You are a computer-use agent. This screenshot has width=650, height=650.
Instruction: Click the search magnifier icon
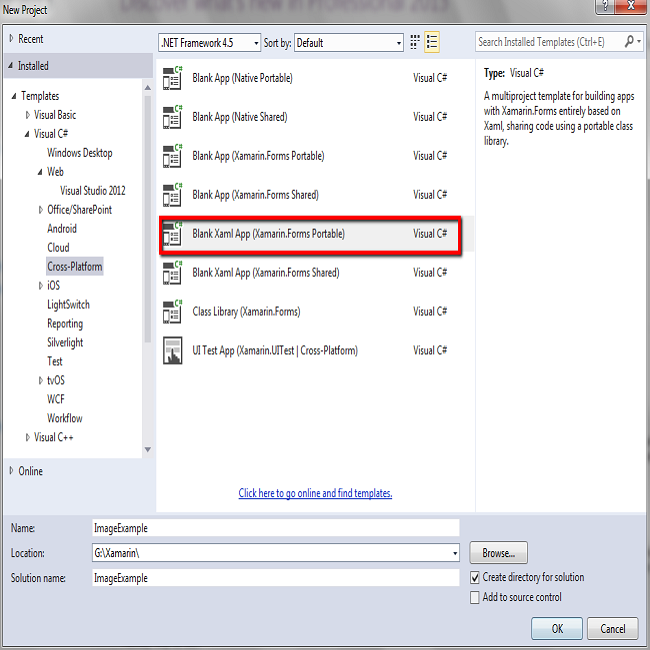[x=629, y=41]
